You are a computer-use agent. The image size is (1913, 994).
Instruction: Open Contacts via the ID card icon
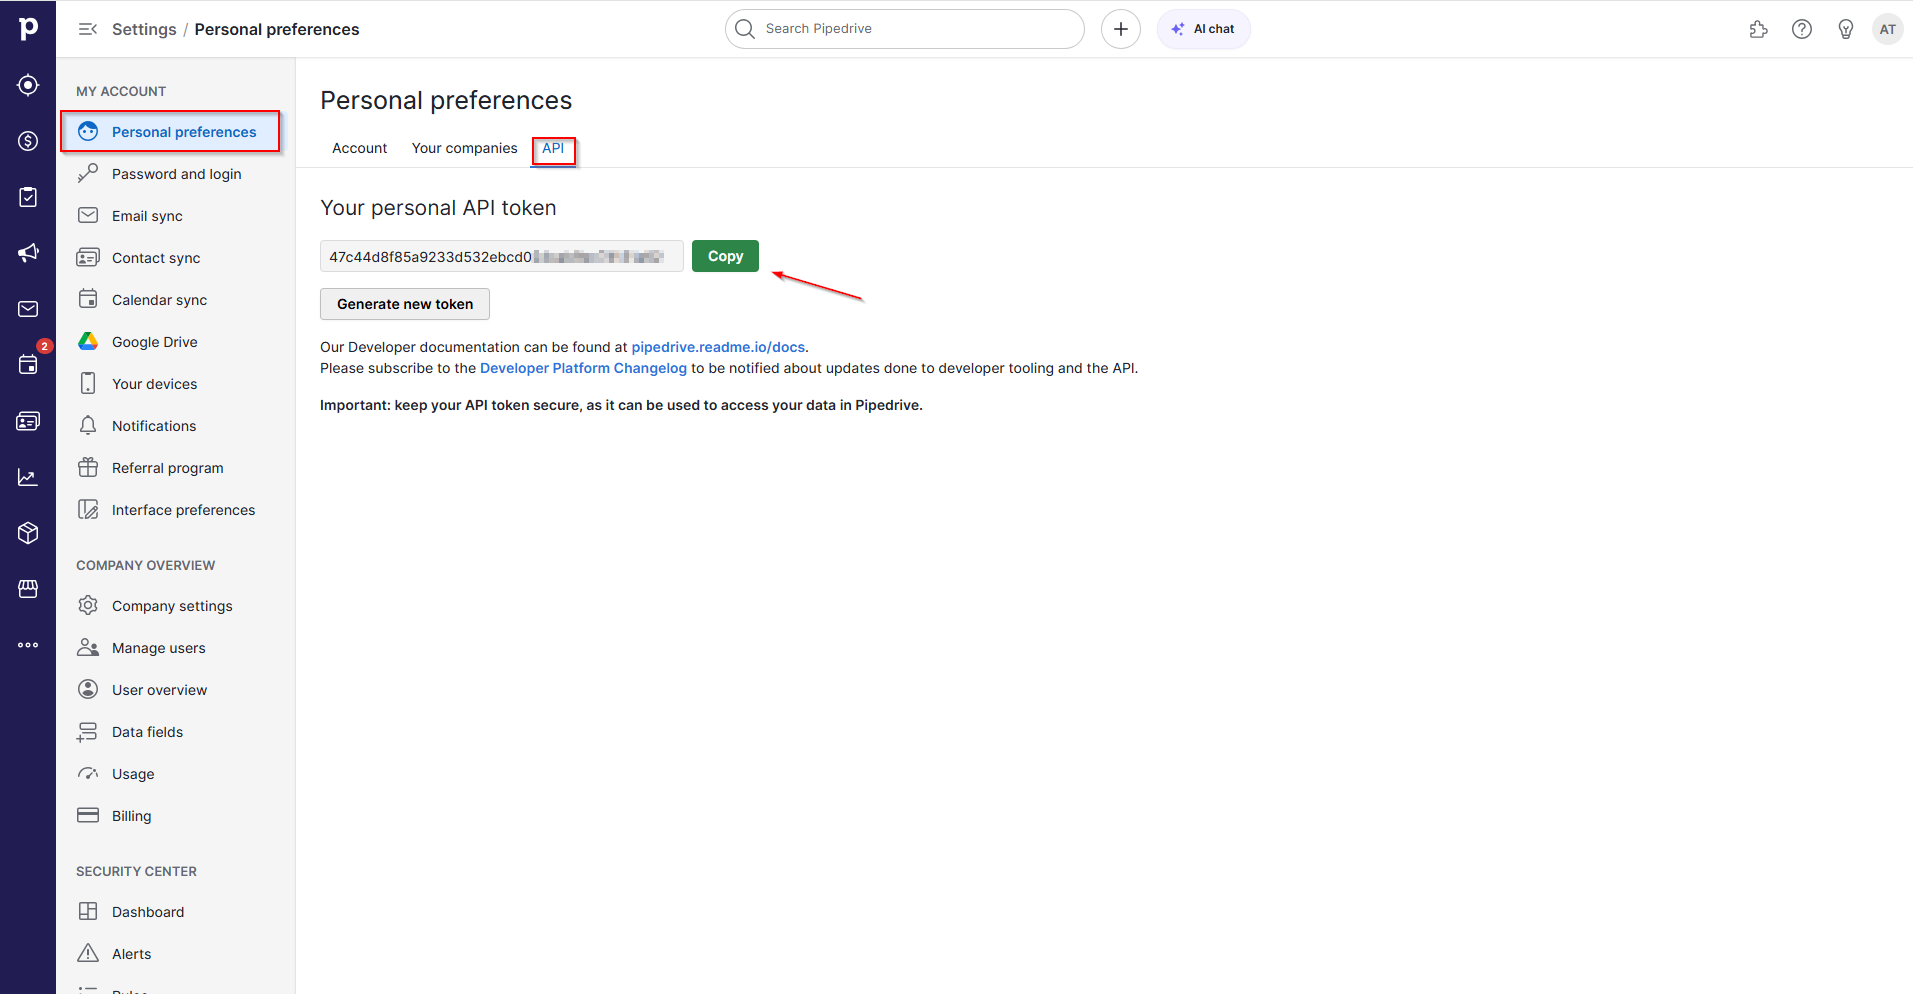28,421
